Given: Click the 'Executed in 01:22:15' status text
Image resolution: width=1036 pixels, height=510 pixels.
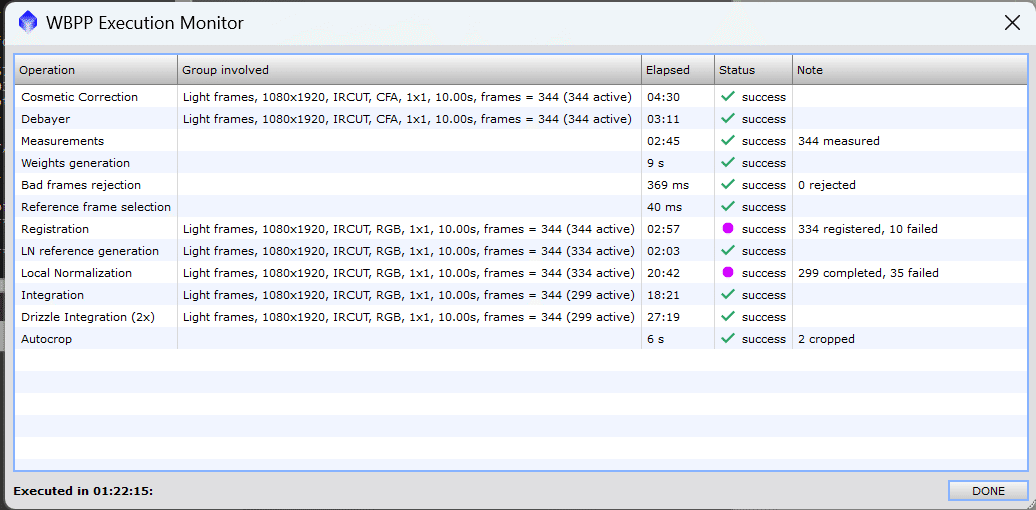Looking at the screenshot, I should [83, 491].
